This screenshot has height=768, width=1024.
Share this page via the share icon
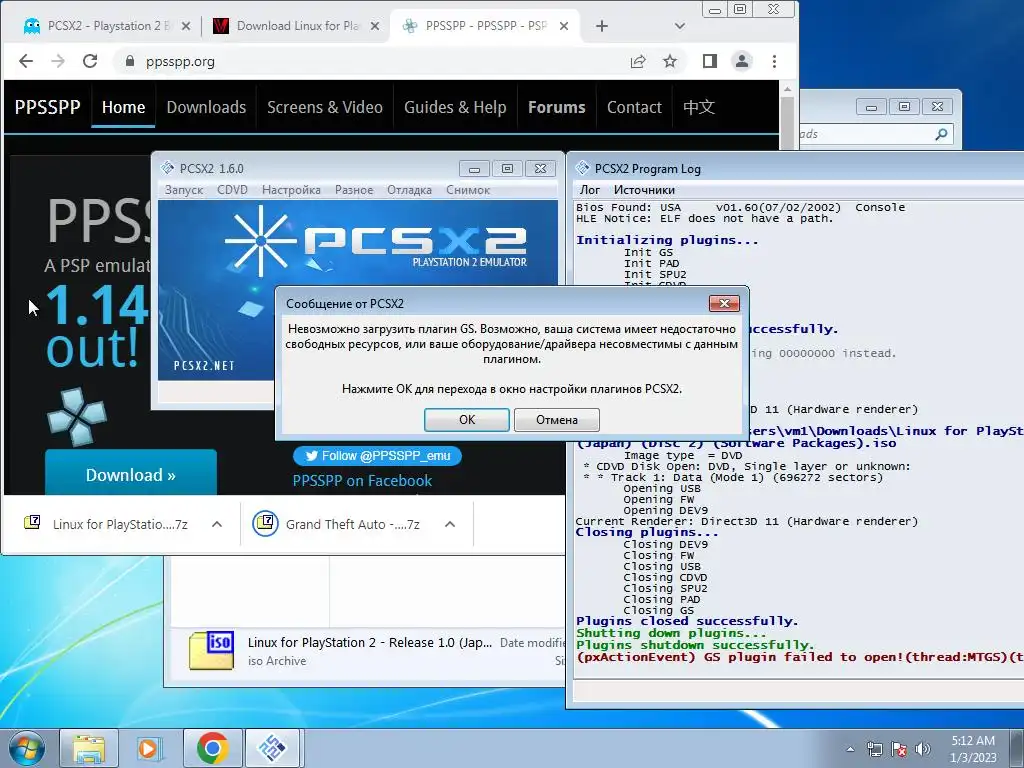pyautogui.click(x=638, y=61)
